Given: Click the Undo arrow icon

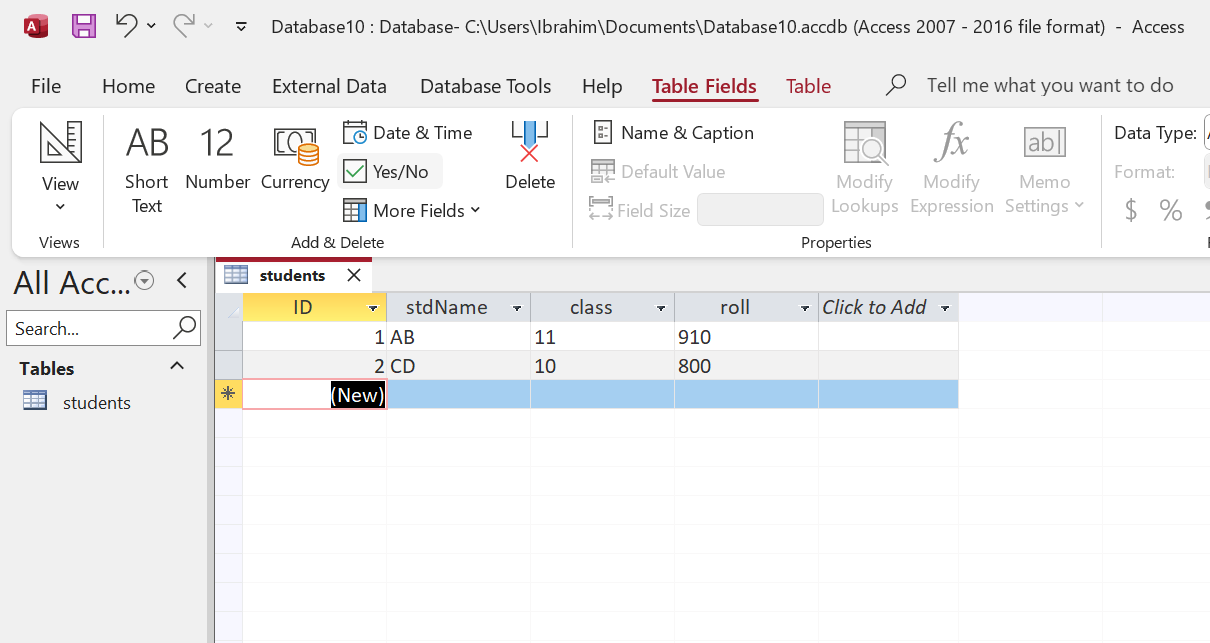Looking at the screenshot, I should click(x=126, y=26).
